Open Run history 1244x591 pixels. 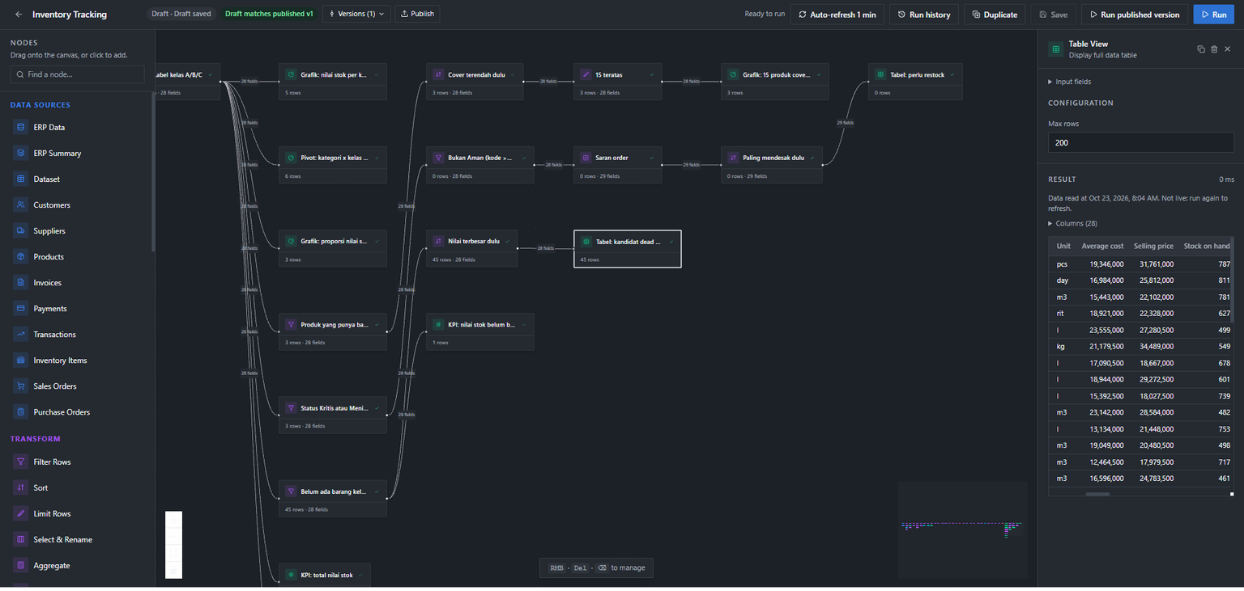click(x=924, y=14)
